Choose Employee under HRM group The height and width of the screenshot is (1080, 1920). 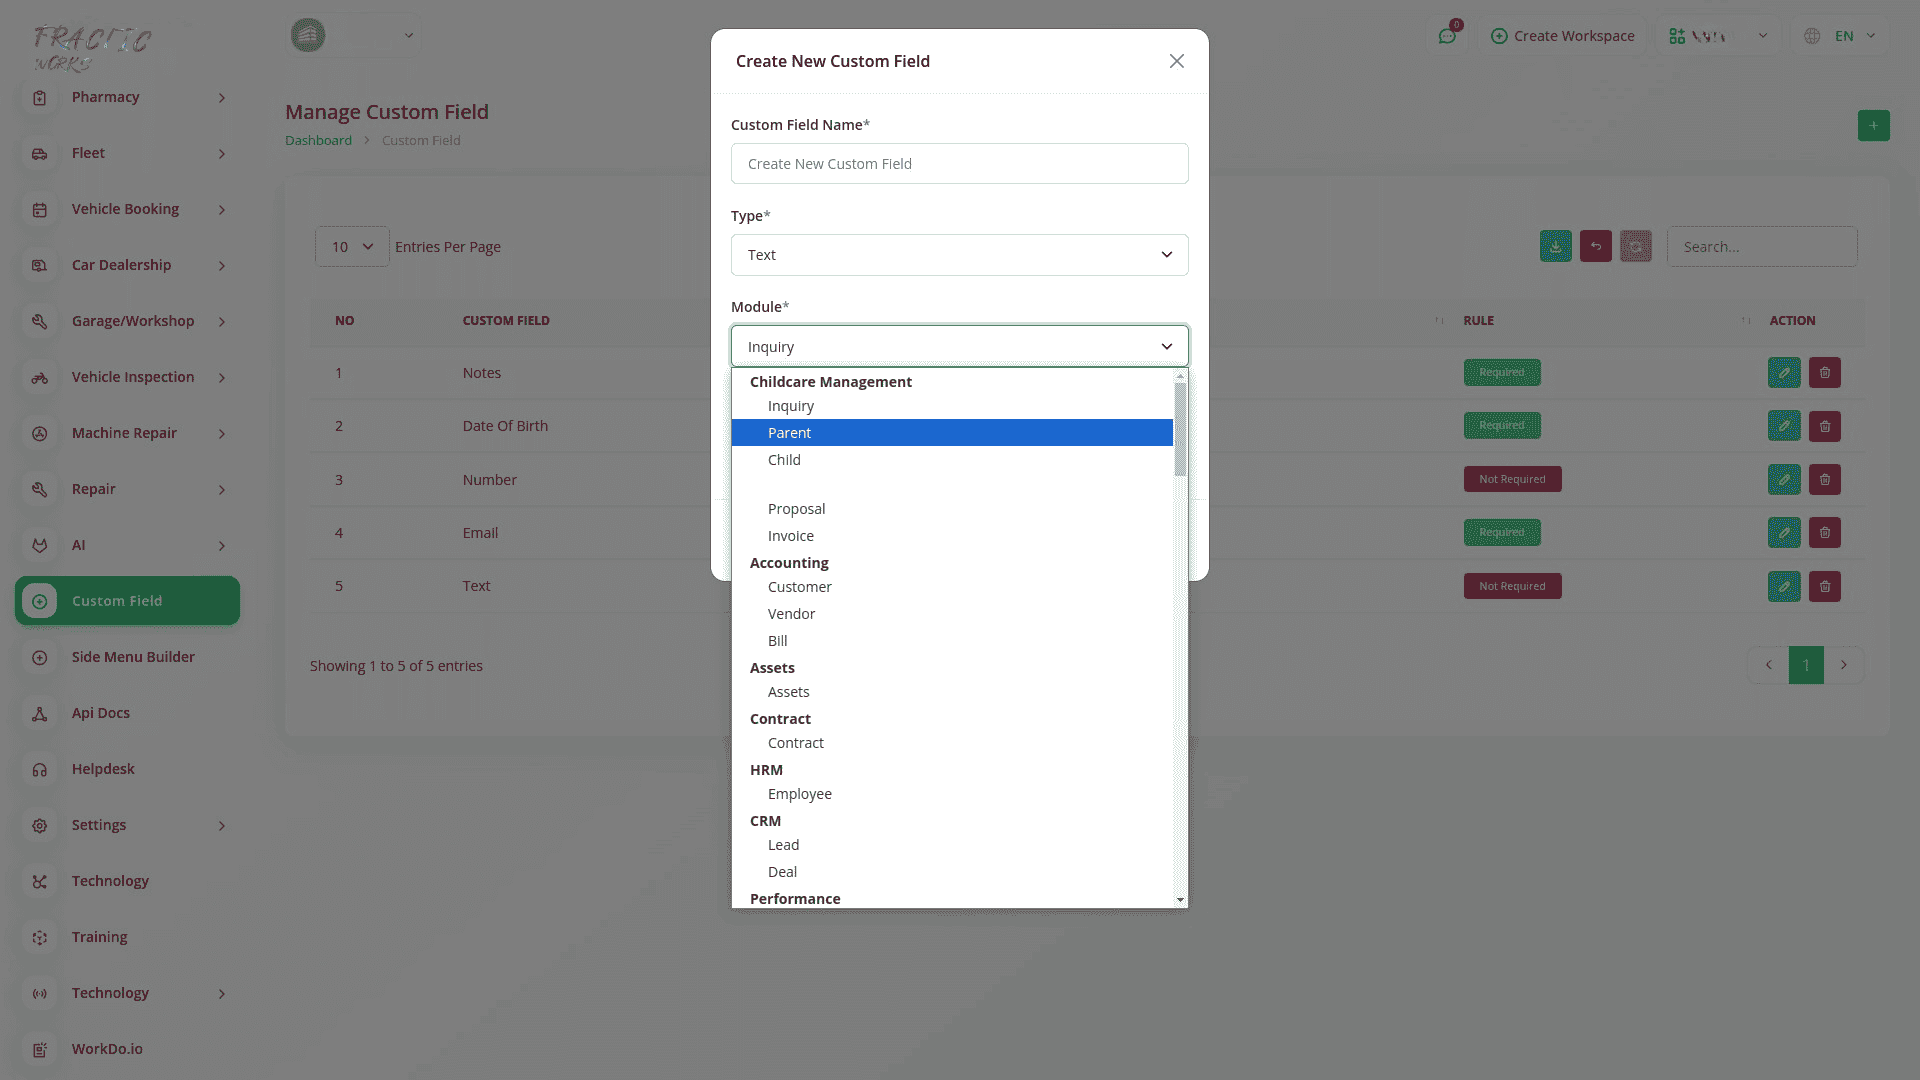(x=799, y=794)
